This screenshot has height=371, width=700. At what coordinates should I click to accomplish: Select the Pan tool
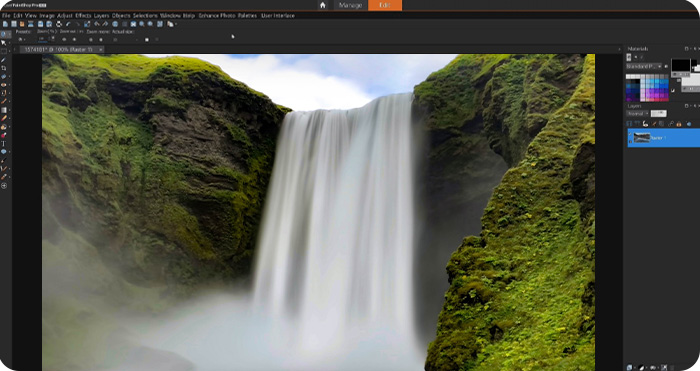pyautogui.click(x=3, y=34)
